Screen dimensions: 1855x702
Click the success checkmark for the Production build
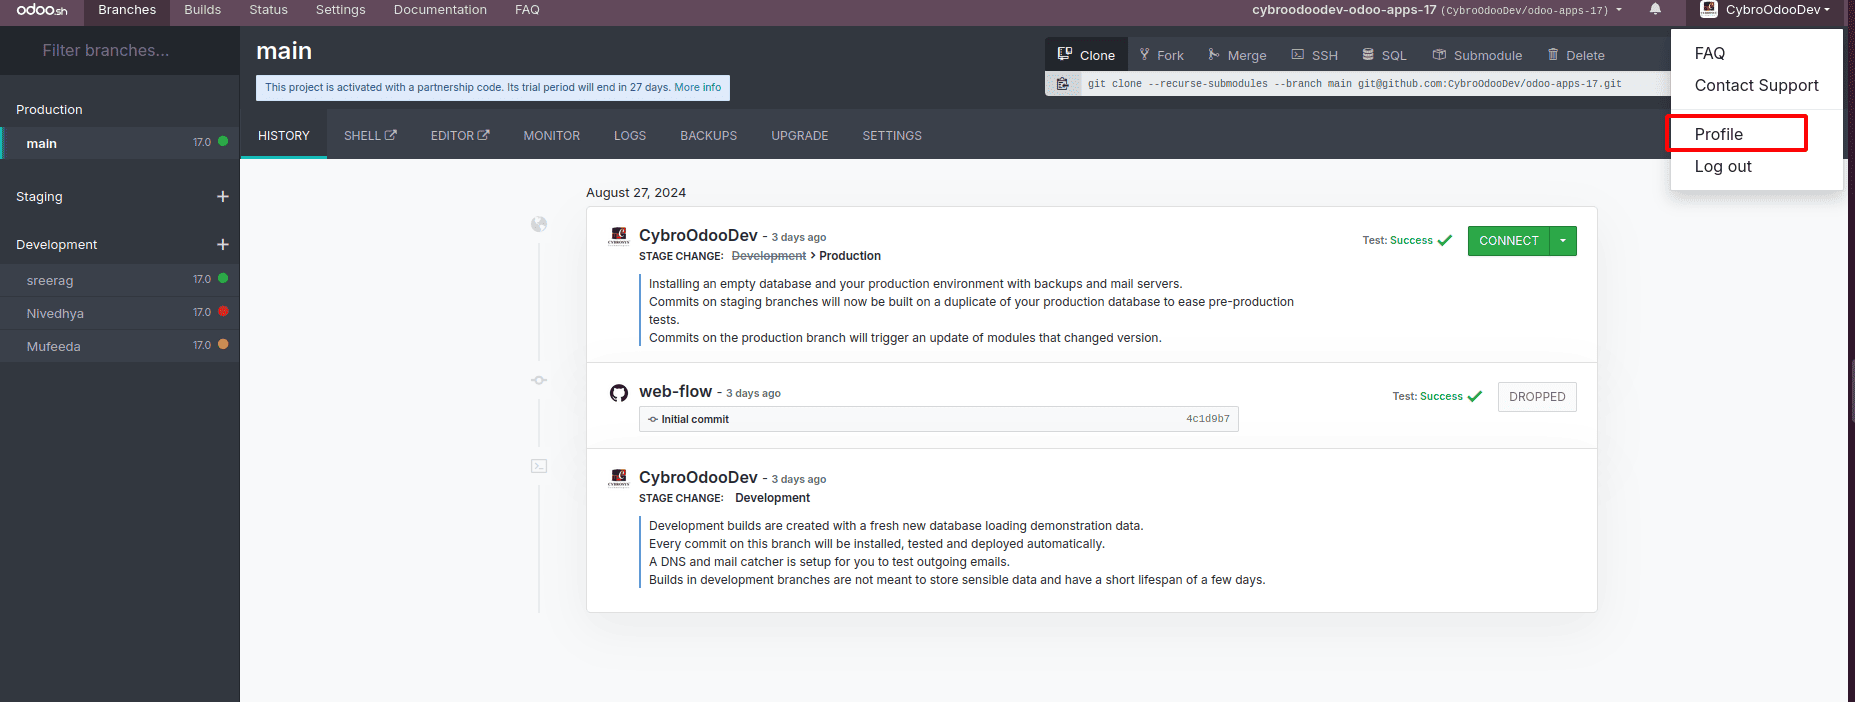[x=1444, y=240]
